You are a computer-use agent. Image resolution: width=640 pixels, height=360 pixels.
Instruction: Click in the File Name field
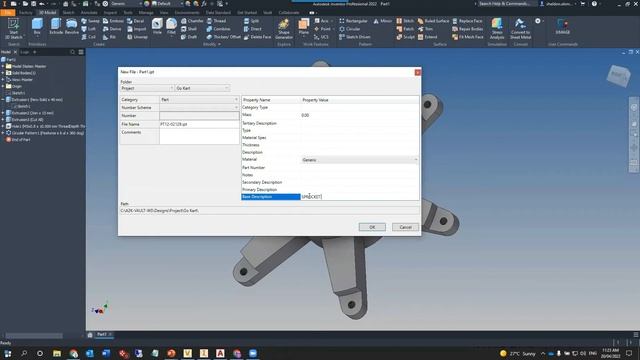(199, 124)
